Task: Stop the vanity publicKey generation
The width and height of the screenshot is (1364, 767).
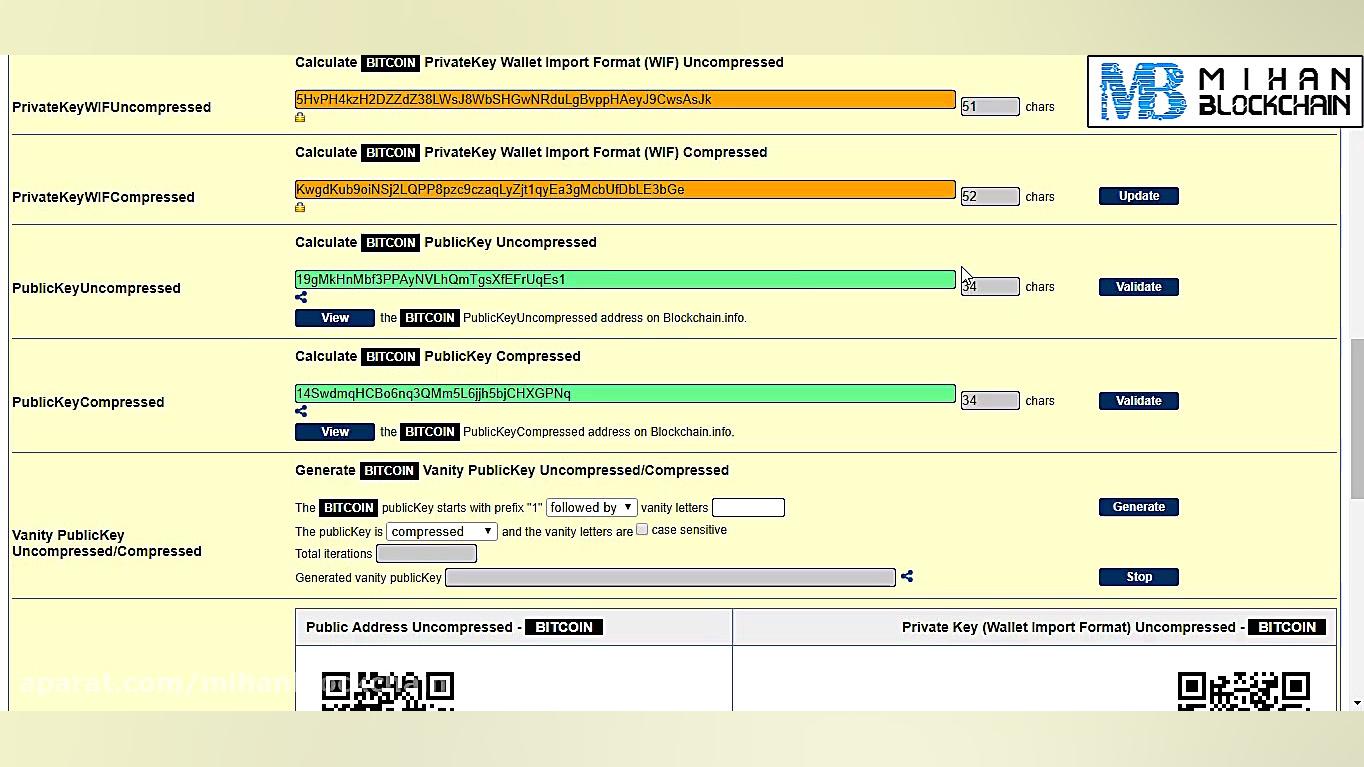Action: click(1139, 577)
